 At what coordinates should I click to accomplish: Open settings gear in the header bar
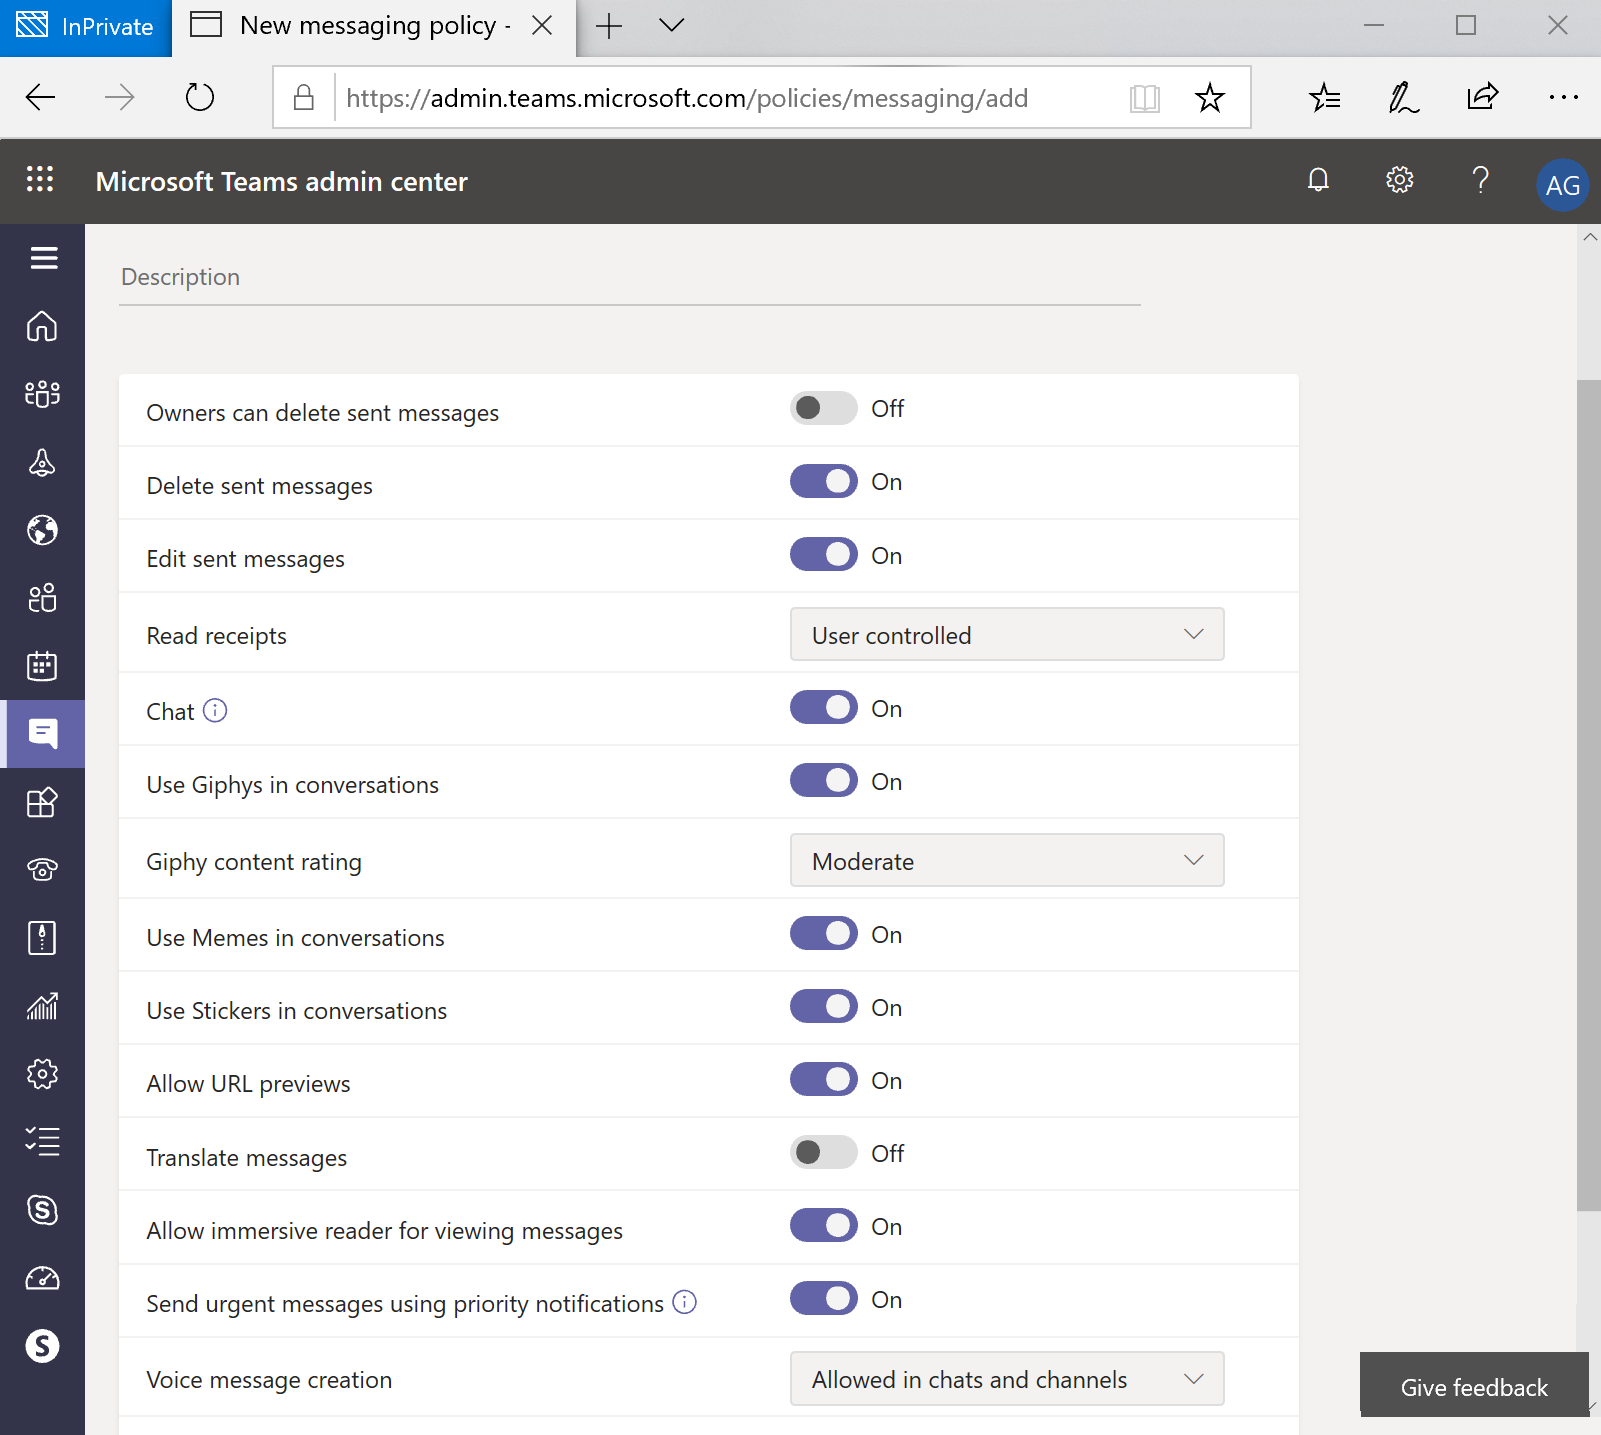tap(1399, 180)
